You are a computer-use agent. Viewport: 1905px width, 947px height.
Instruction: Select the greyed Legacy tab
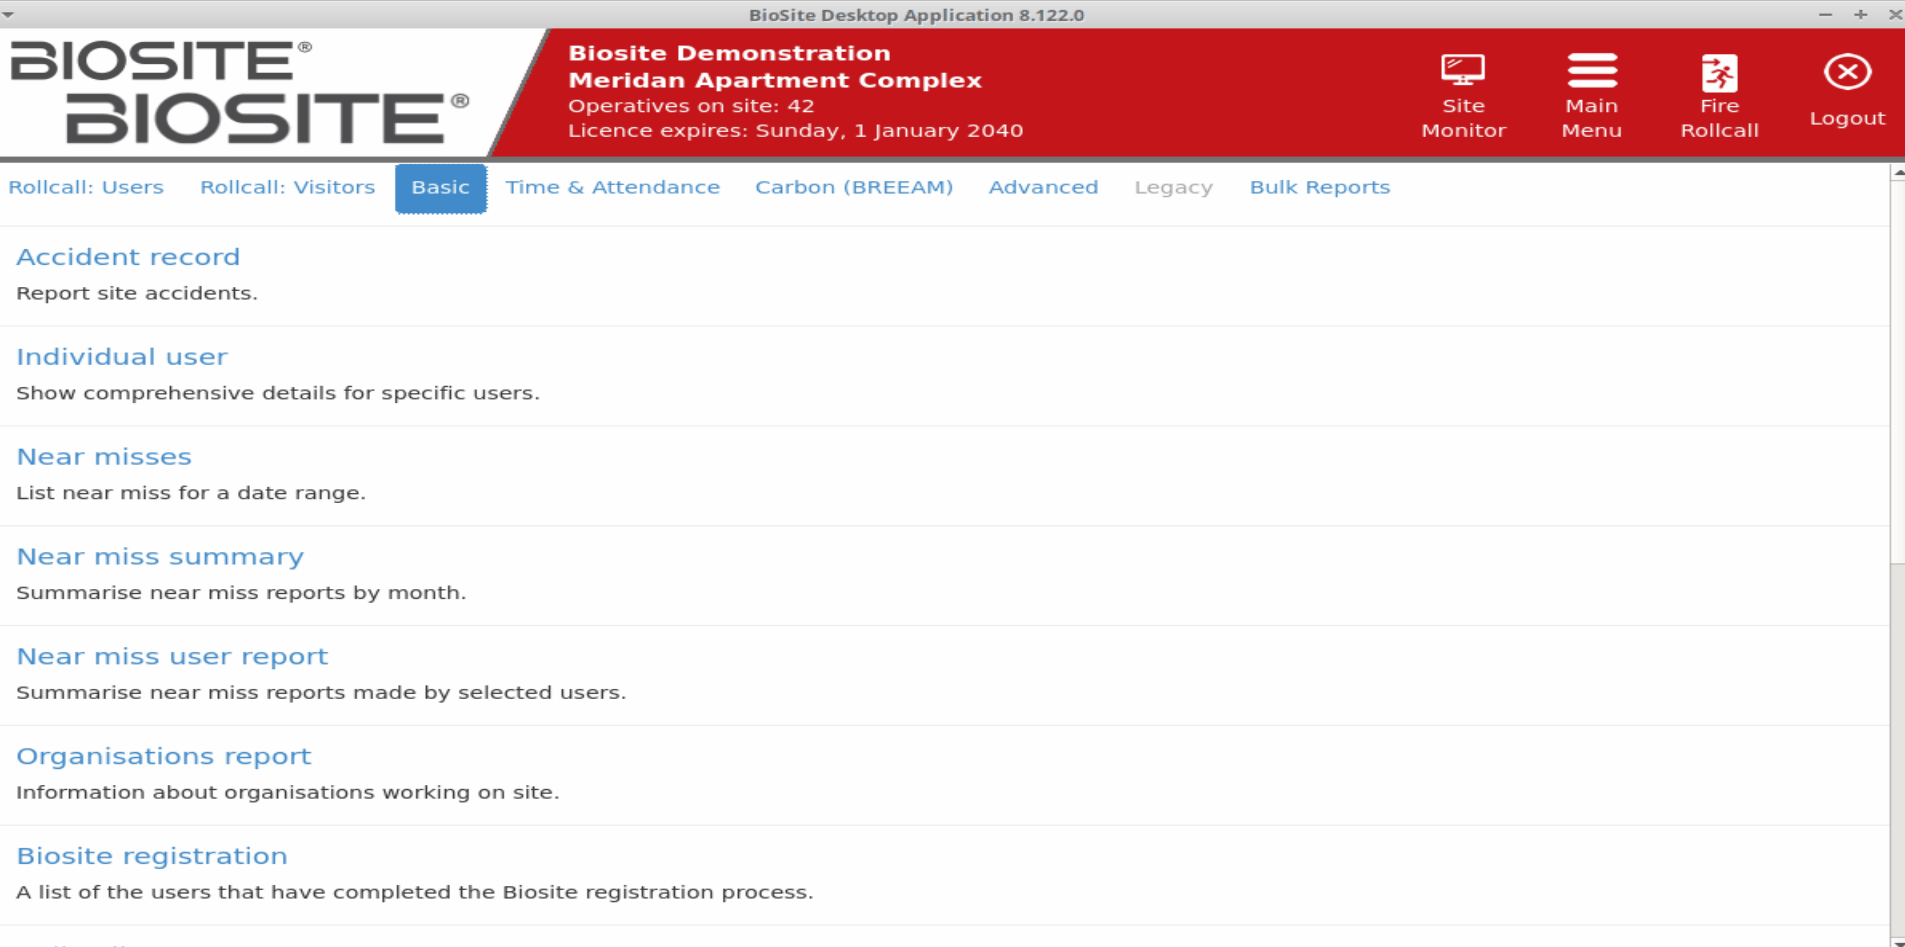pos(1173,188)
